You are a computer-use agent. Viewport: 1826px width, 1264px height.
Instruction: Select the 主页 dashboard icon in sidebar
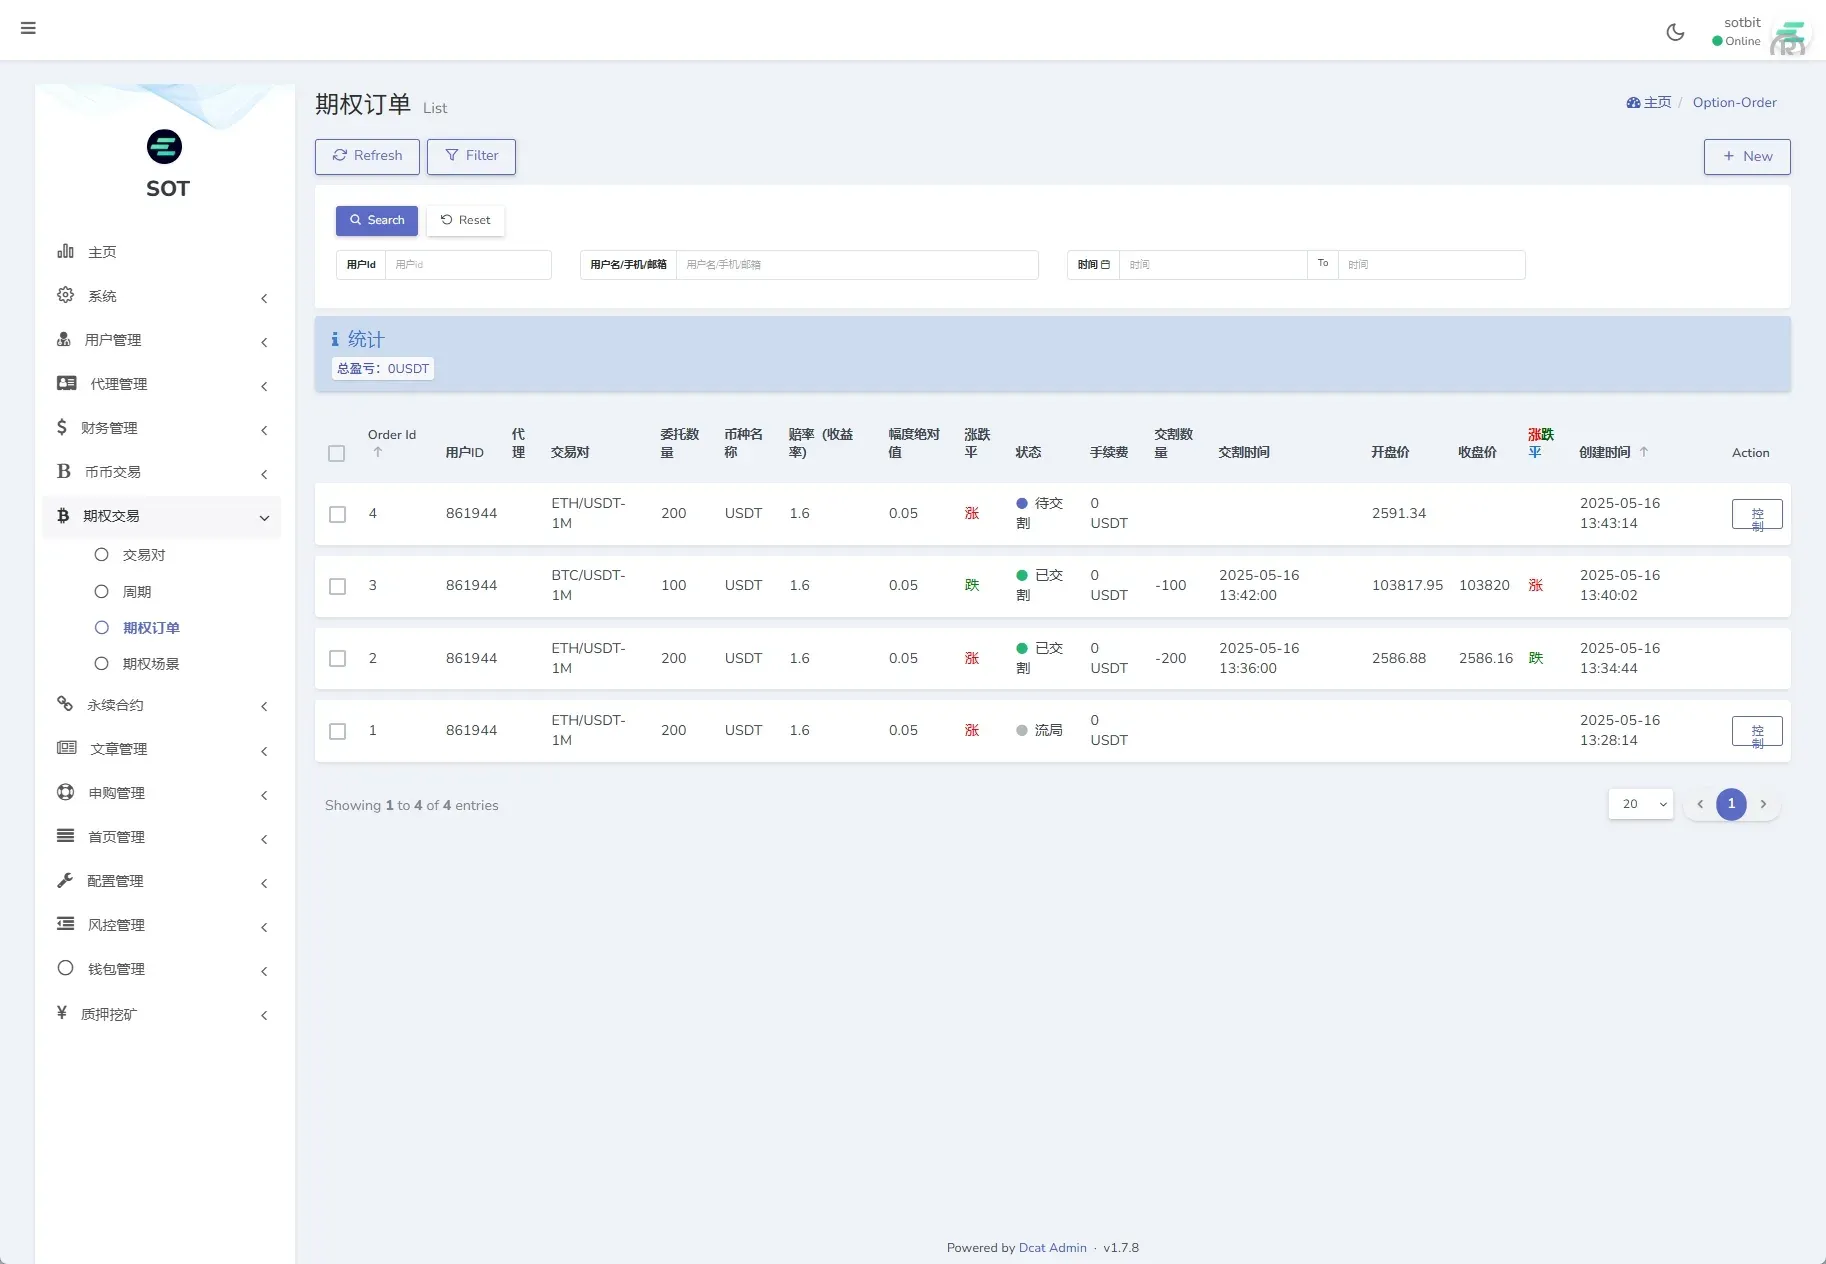[65, 251]
